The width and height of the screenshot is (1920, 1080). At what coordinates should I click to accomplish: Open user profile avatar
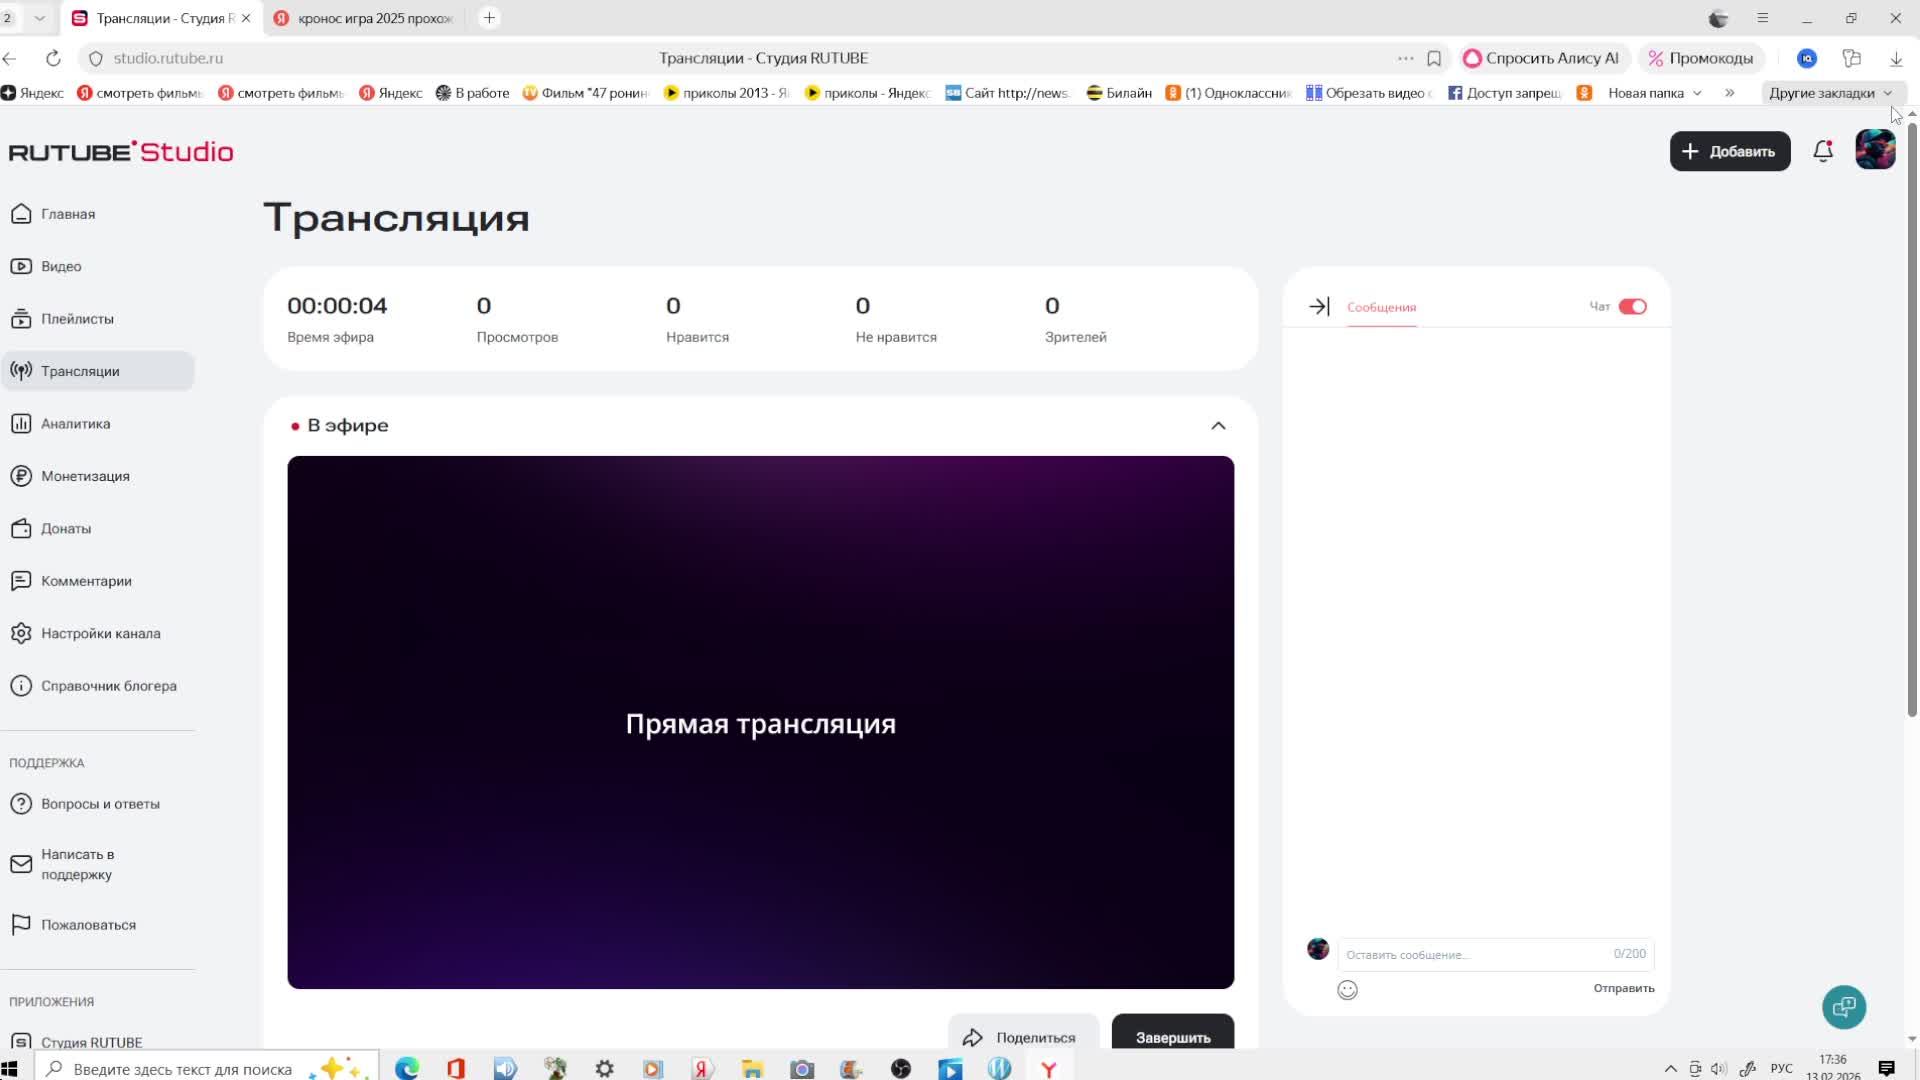coord(1874,150)
